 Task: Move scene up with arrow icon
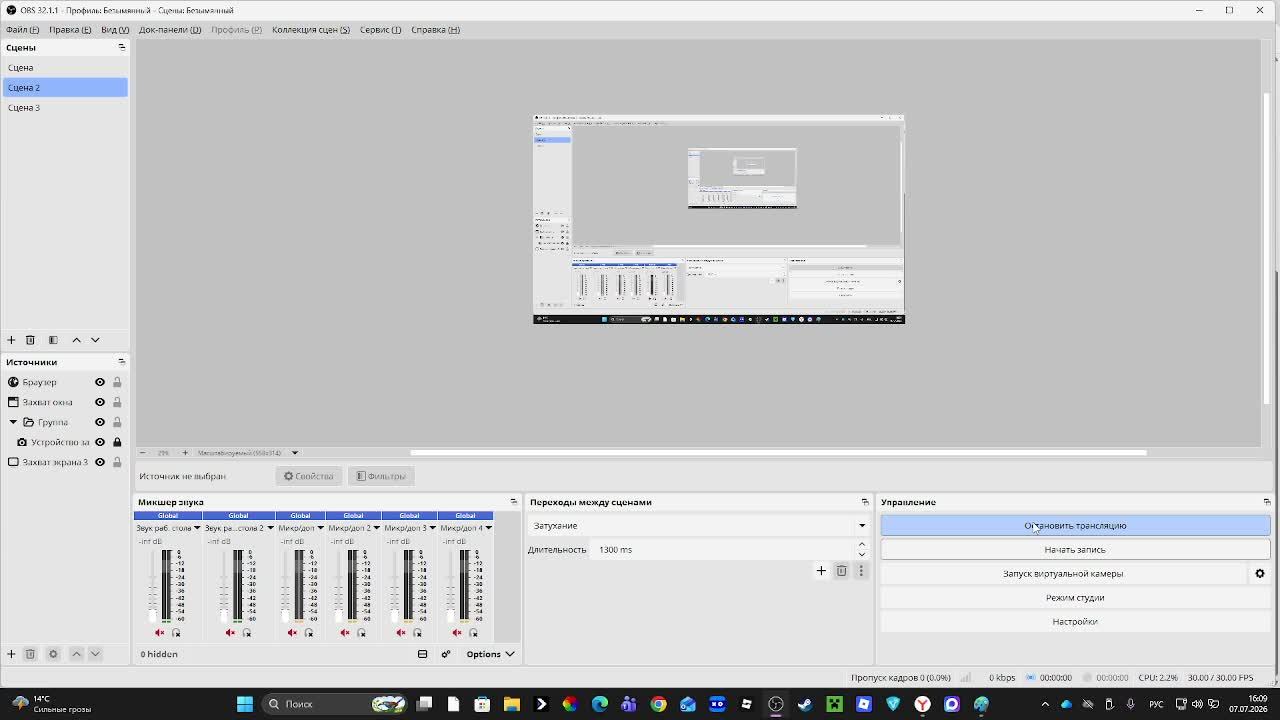76,340
